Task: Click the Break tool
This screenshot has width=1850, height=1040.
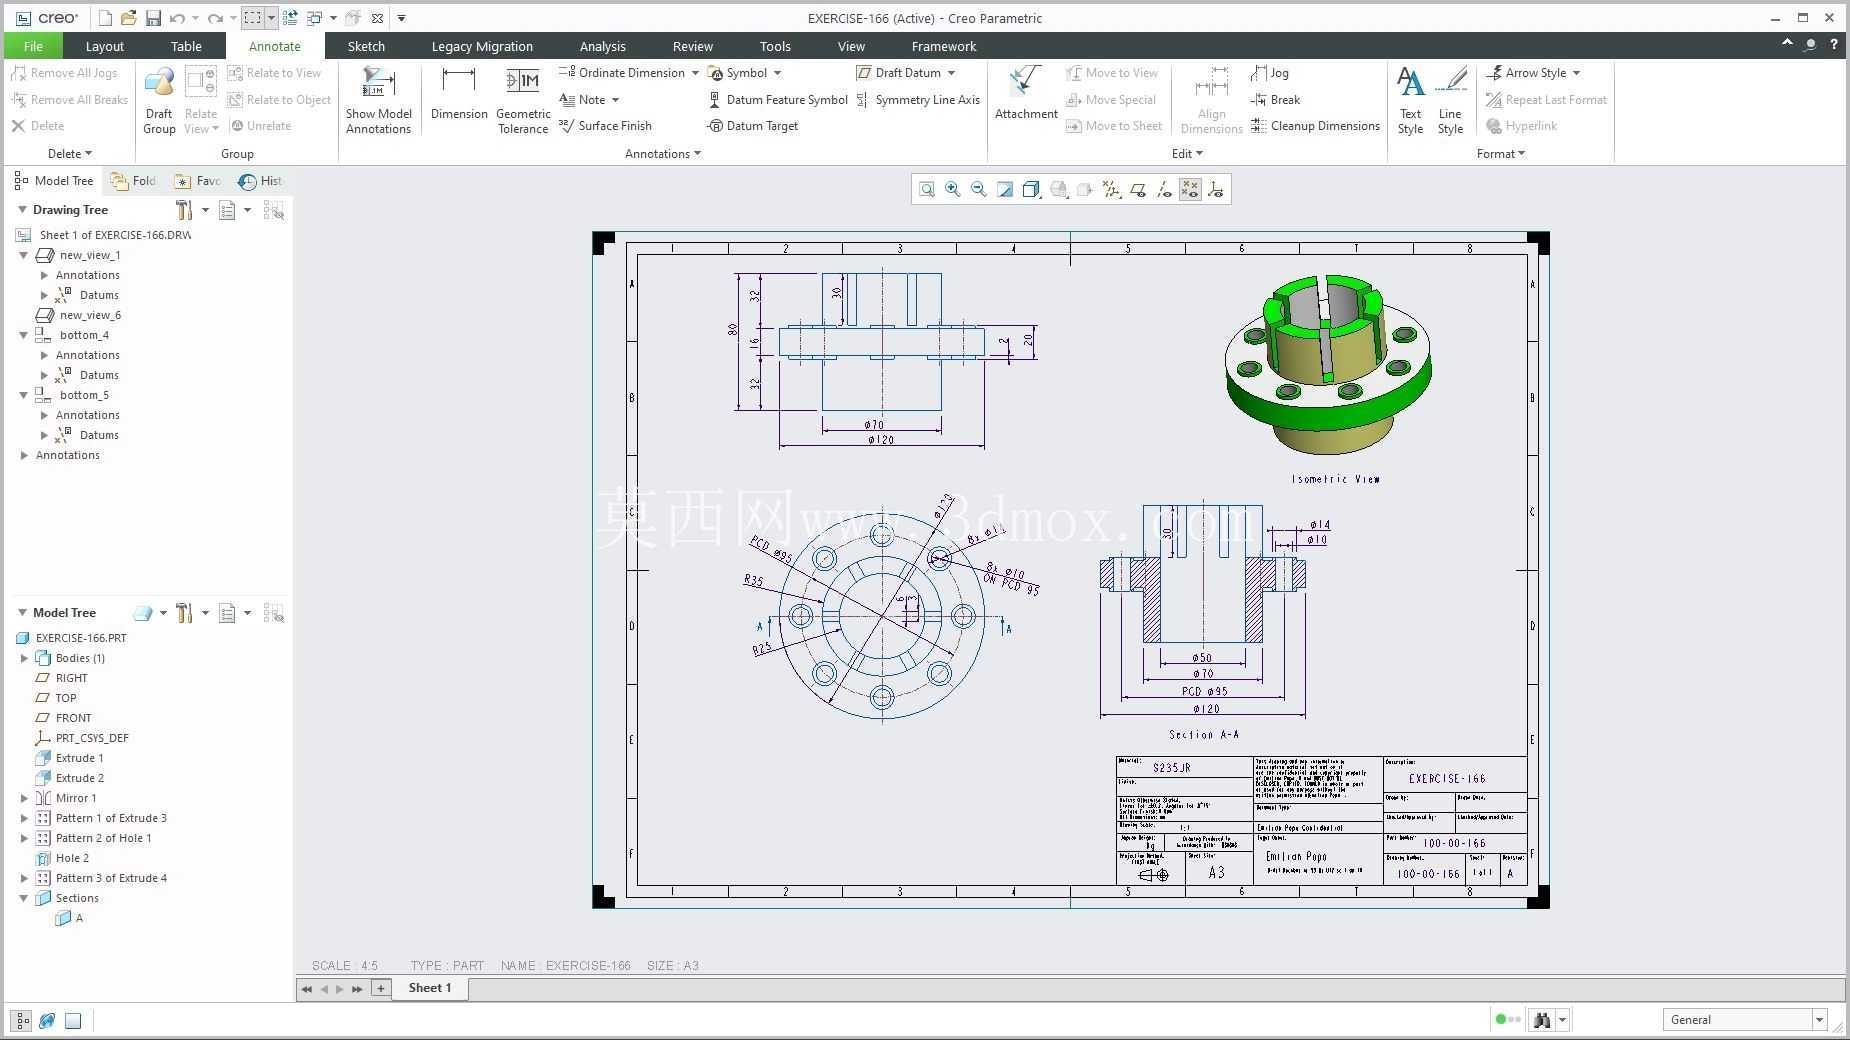Action: [x=1276, y=100]
